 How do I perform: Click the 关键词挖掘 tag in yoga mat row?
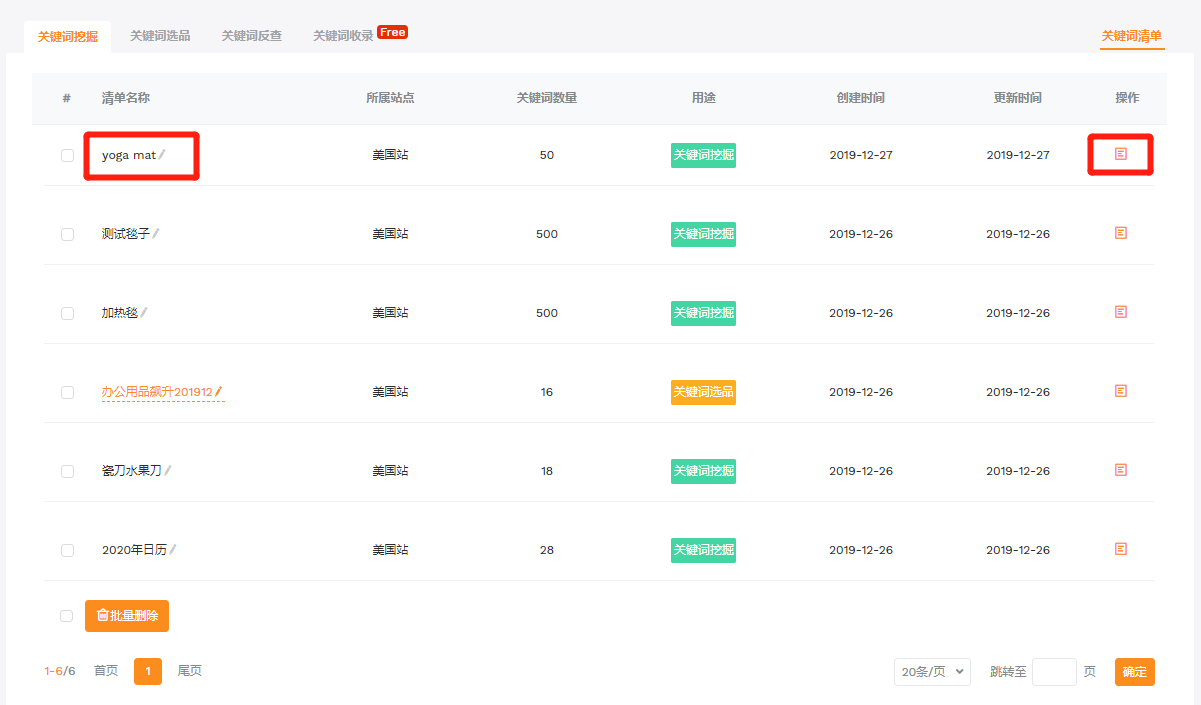[x=703, y=155]
